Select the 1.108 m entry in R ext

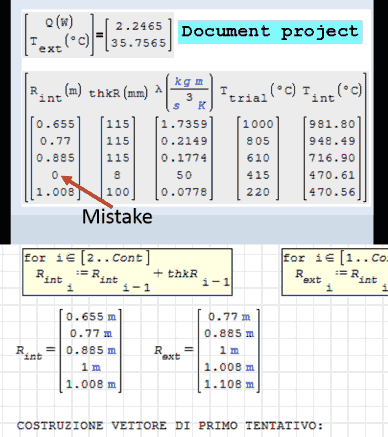[229, 384]
